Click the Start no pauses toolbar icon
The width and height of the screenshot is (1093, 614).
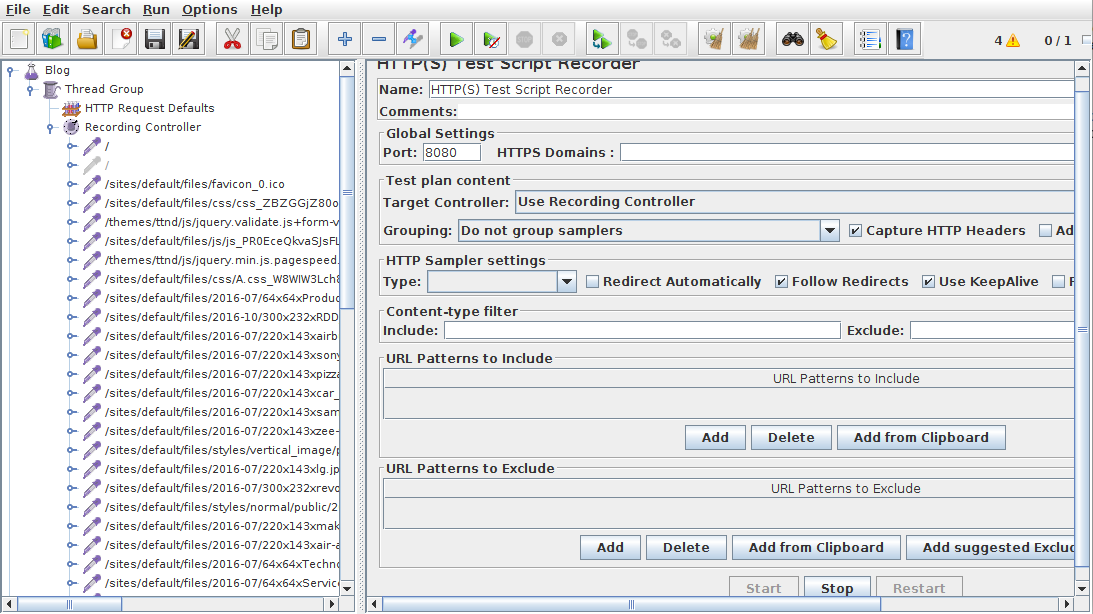pos(491,39)
